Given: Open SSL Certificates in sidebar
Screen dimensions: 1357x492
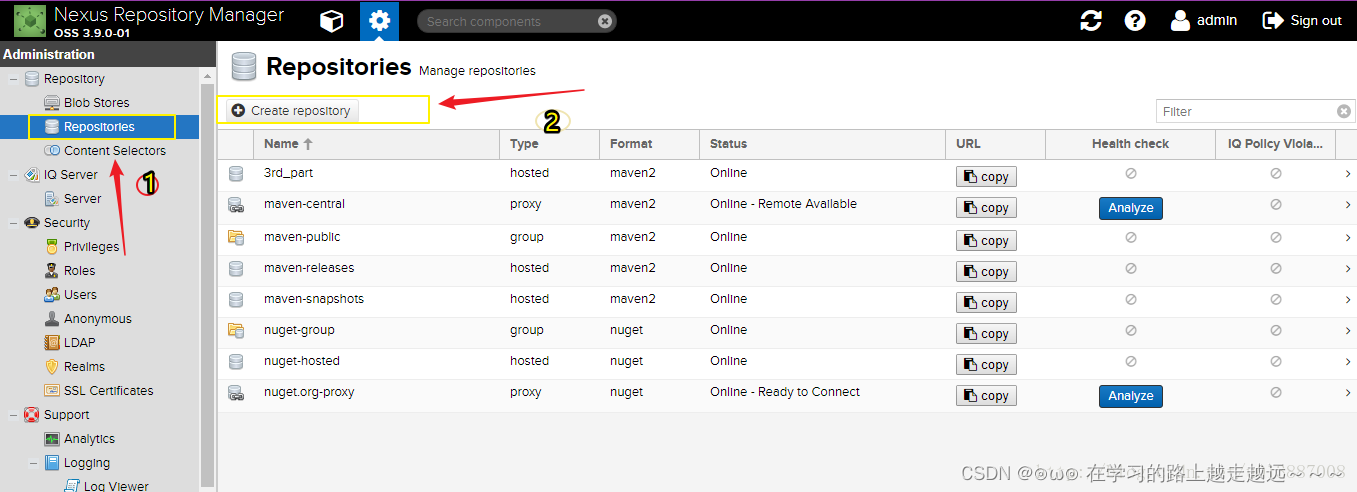Looking at the screenshot, I should coord(108,391).
